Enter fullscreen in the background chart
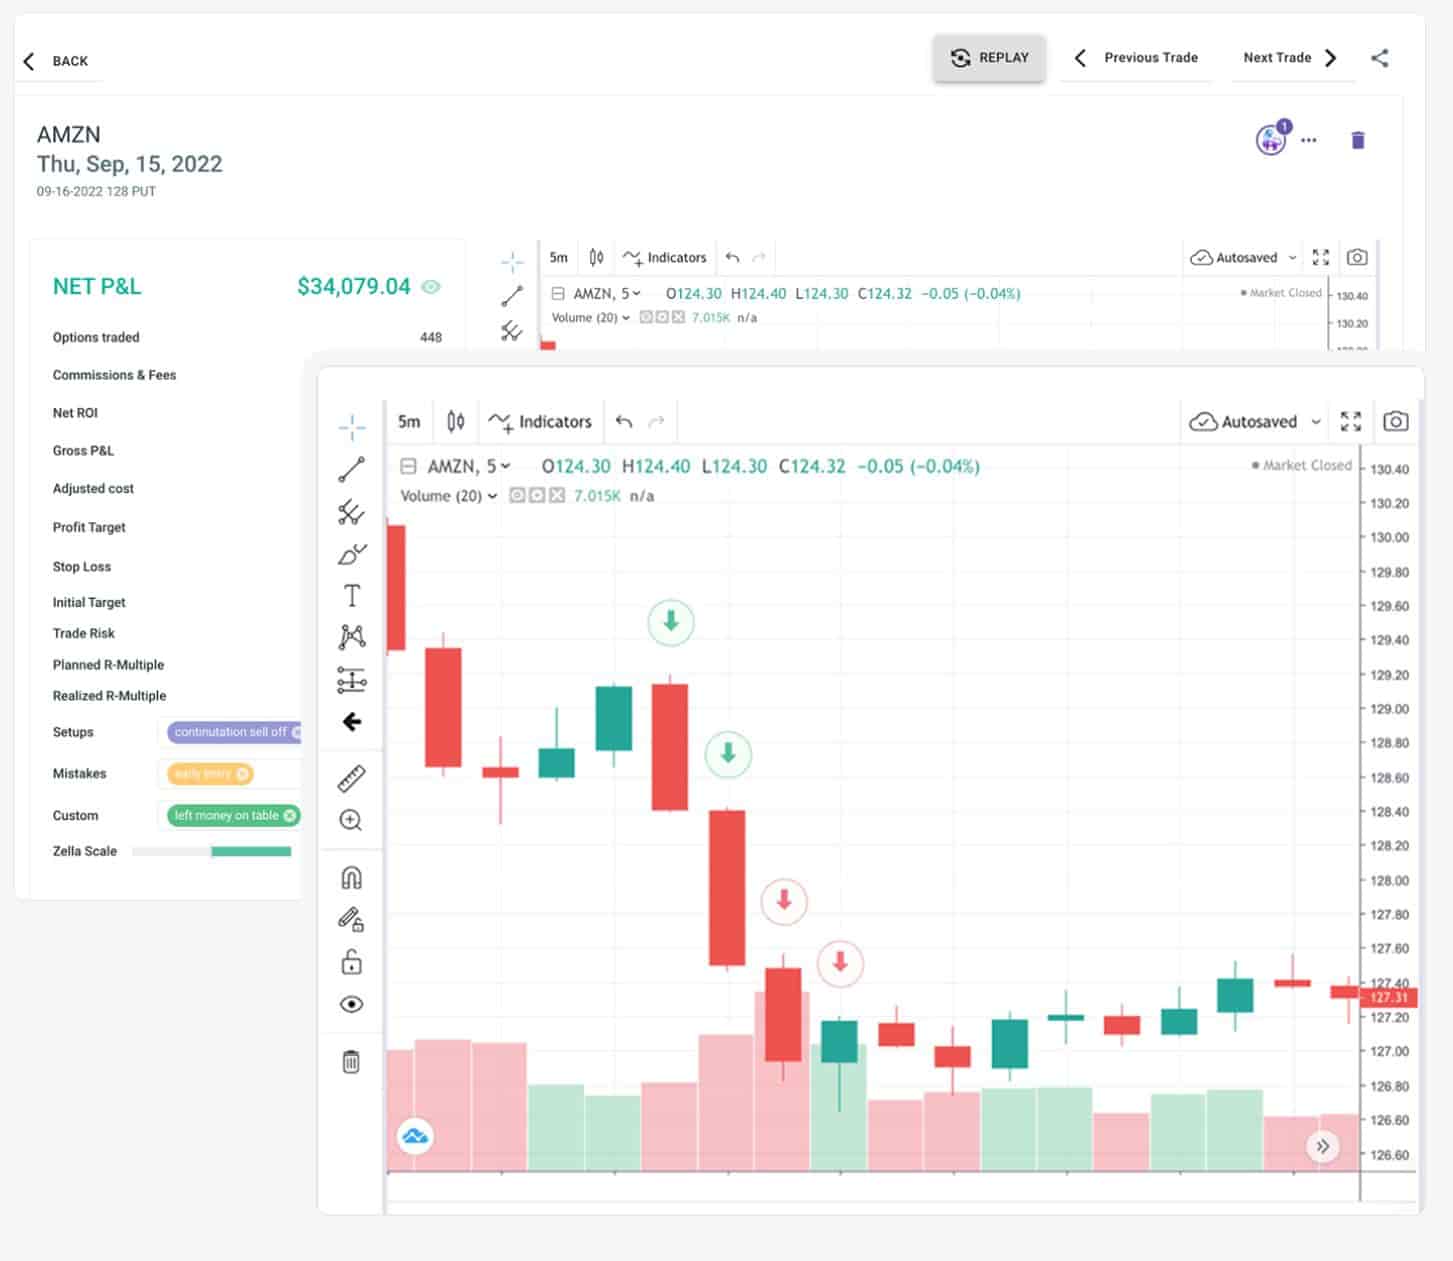This screenshot has width=1453, height=1261. [x=1321, y=257]
